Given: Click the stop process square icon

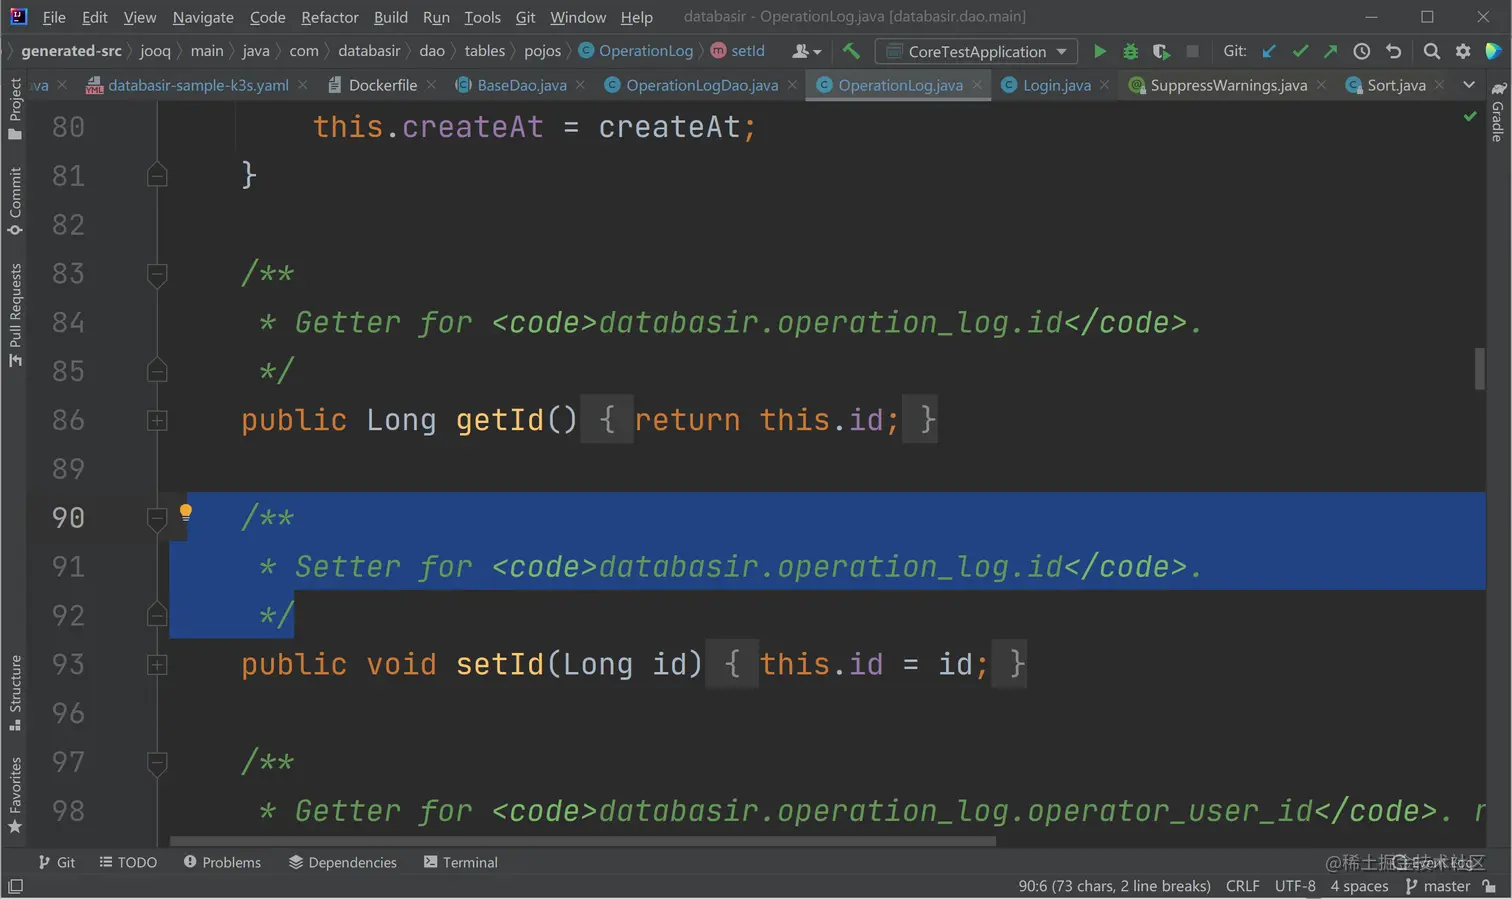Looking at the screenshot, I should (1192, 51).
